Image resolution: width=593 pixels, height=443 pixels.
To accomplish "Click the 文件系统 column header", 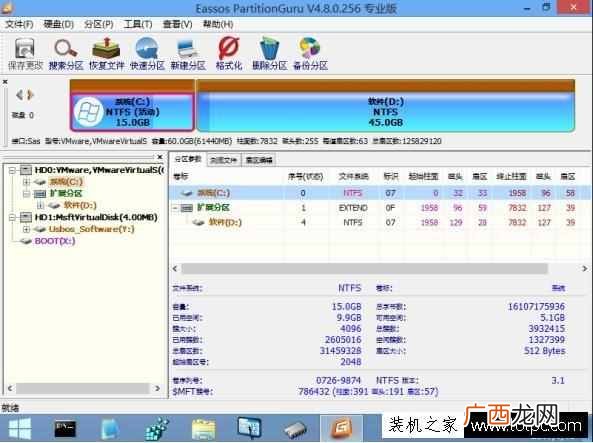I will click(353, 177).
